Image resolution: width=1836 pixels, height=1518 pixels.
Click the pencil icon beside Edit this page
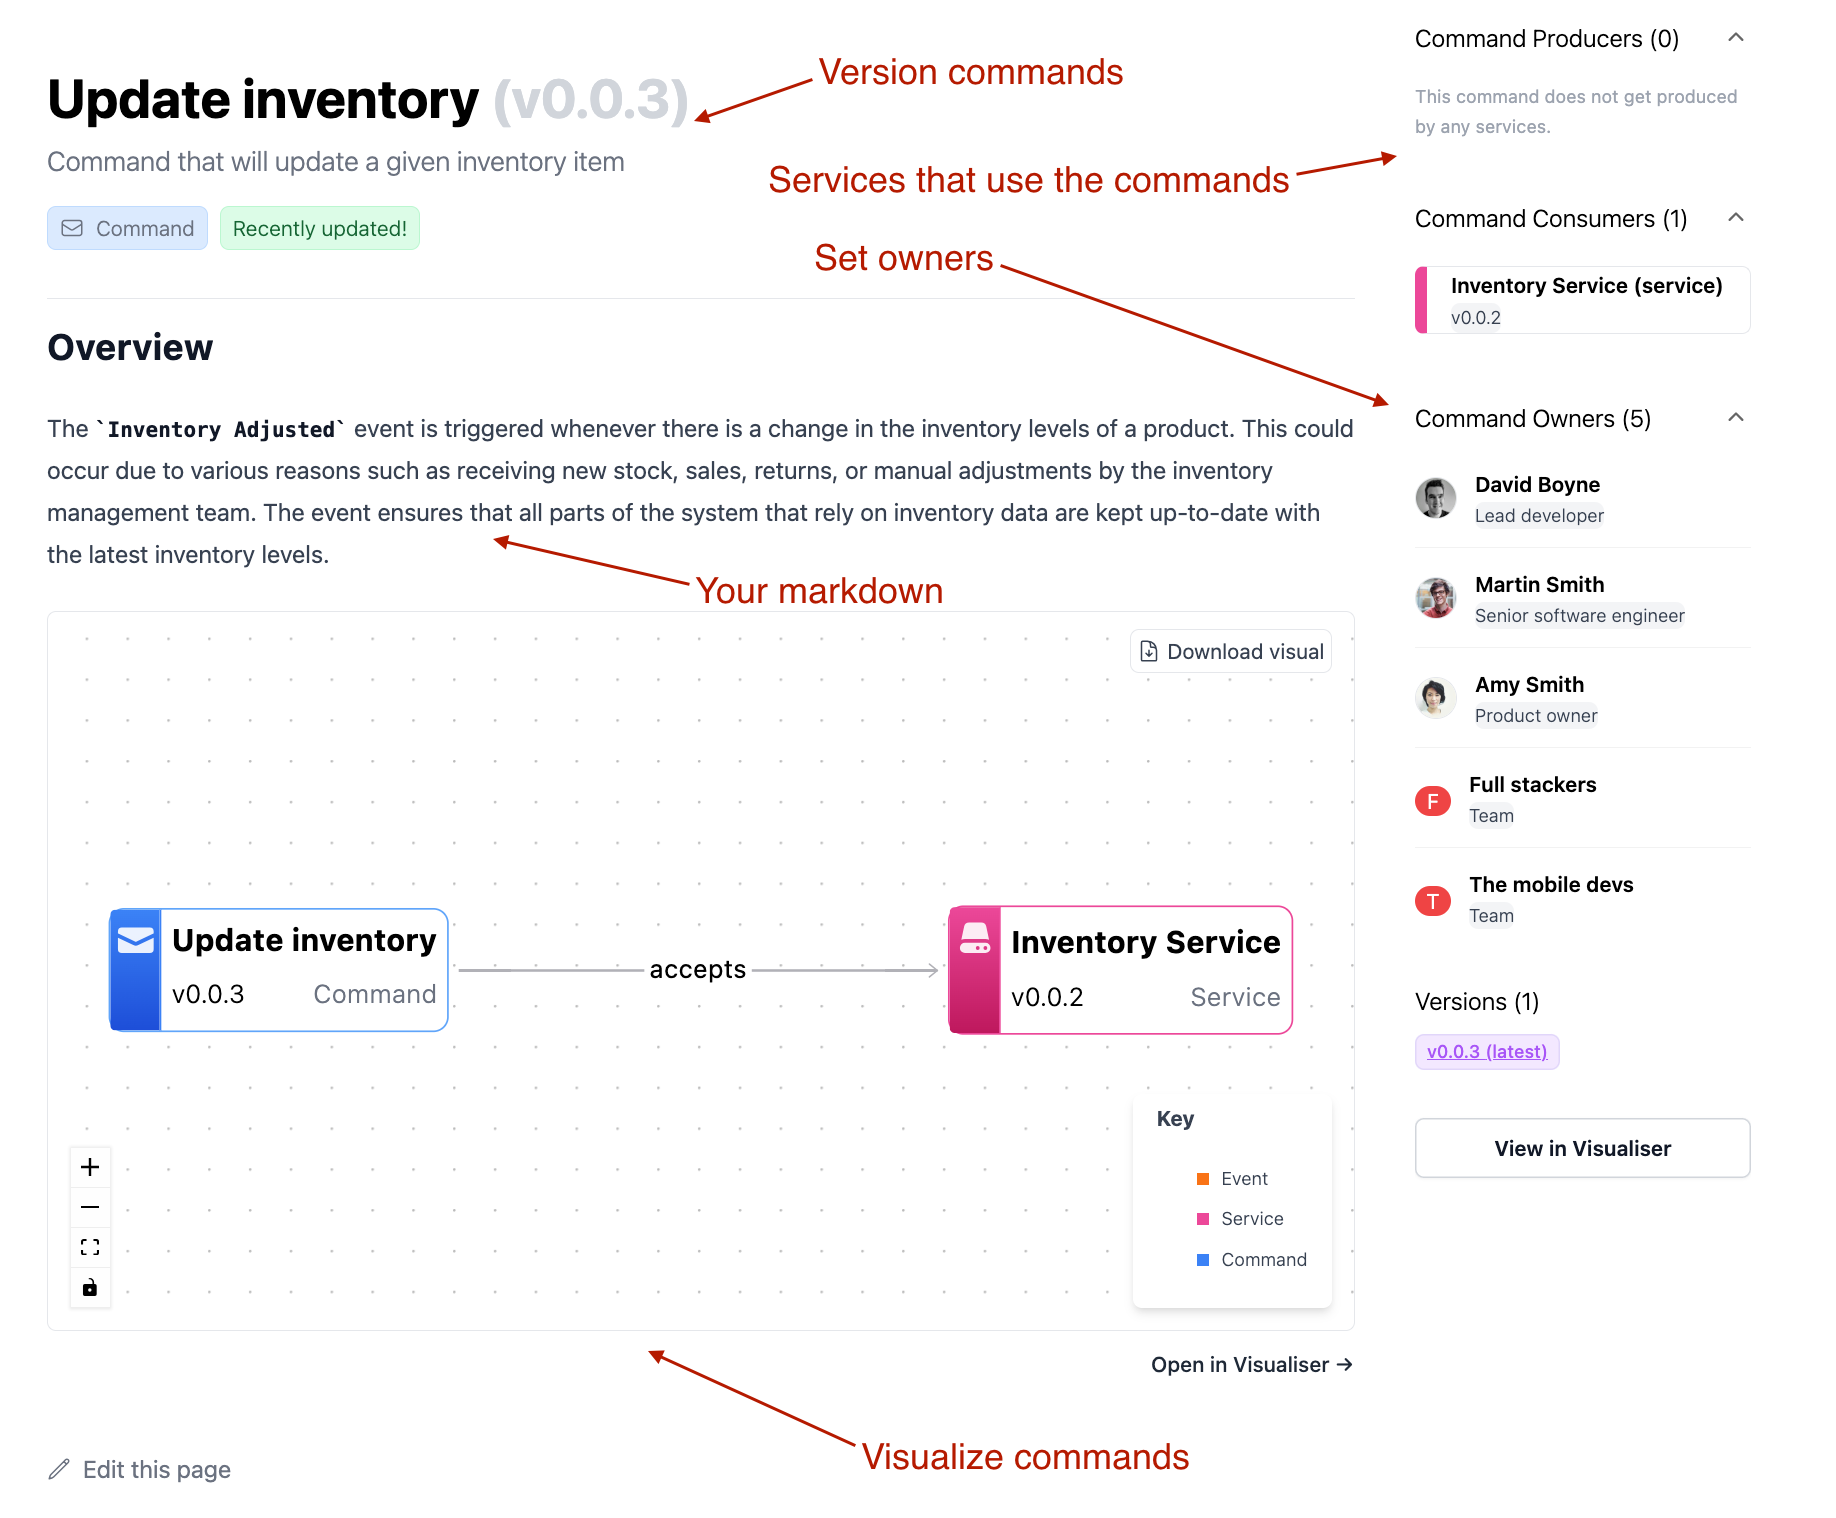(x=60, y=1469)
